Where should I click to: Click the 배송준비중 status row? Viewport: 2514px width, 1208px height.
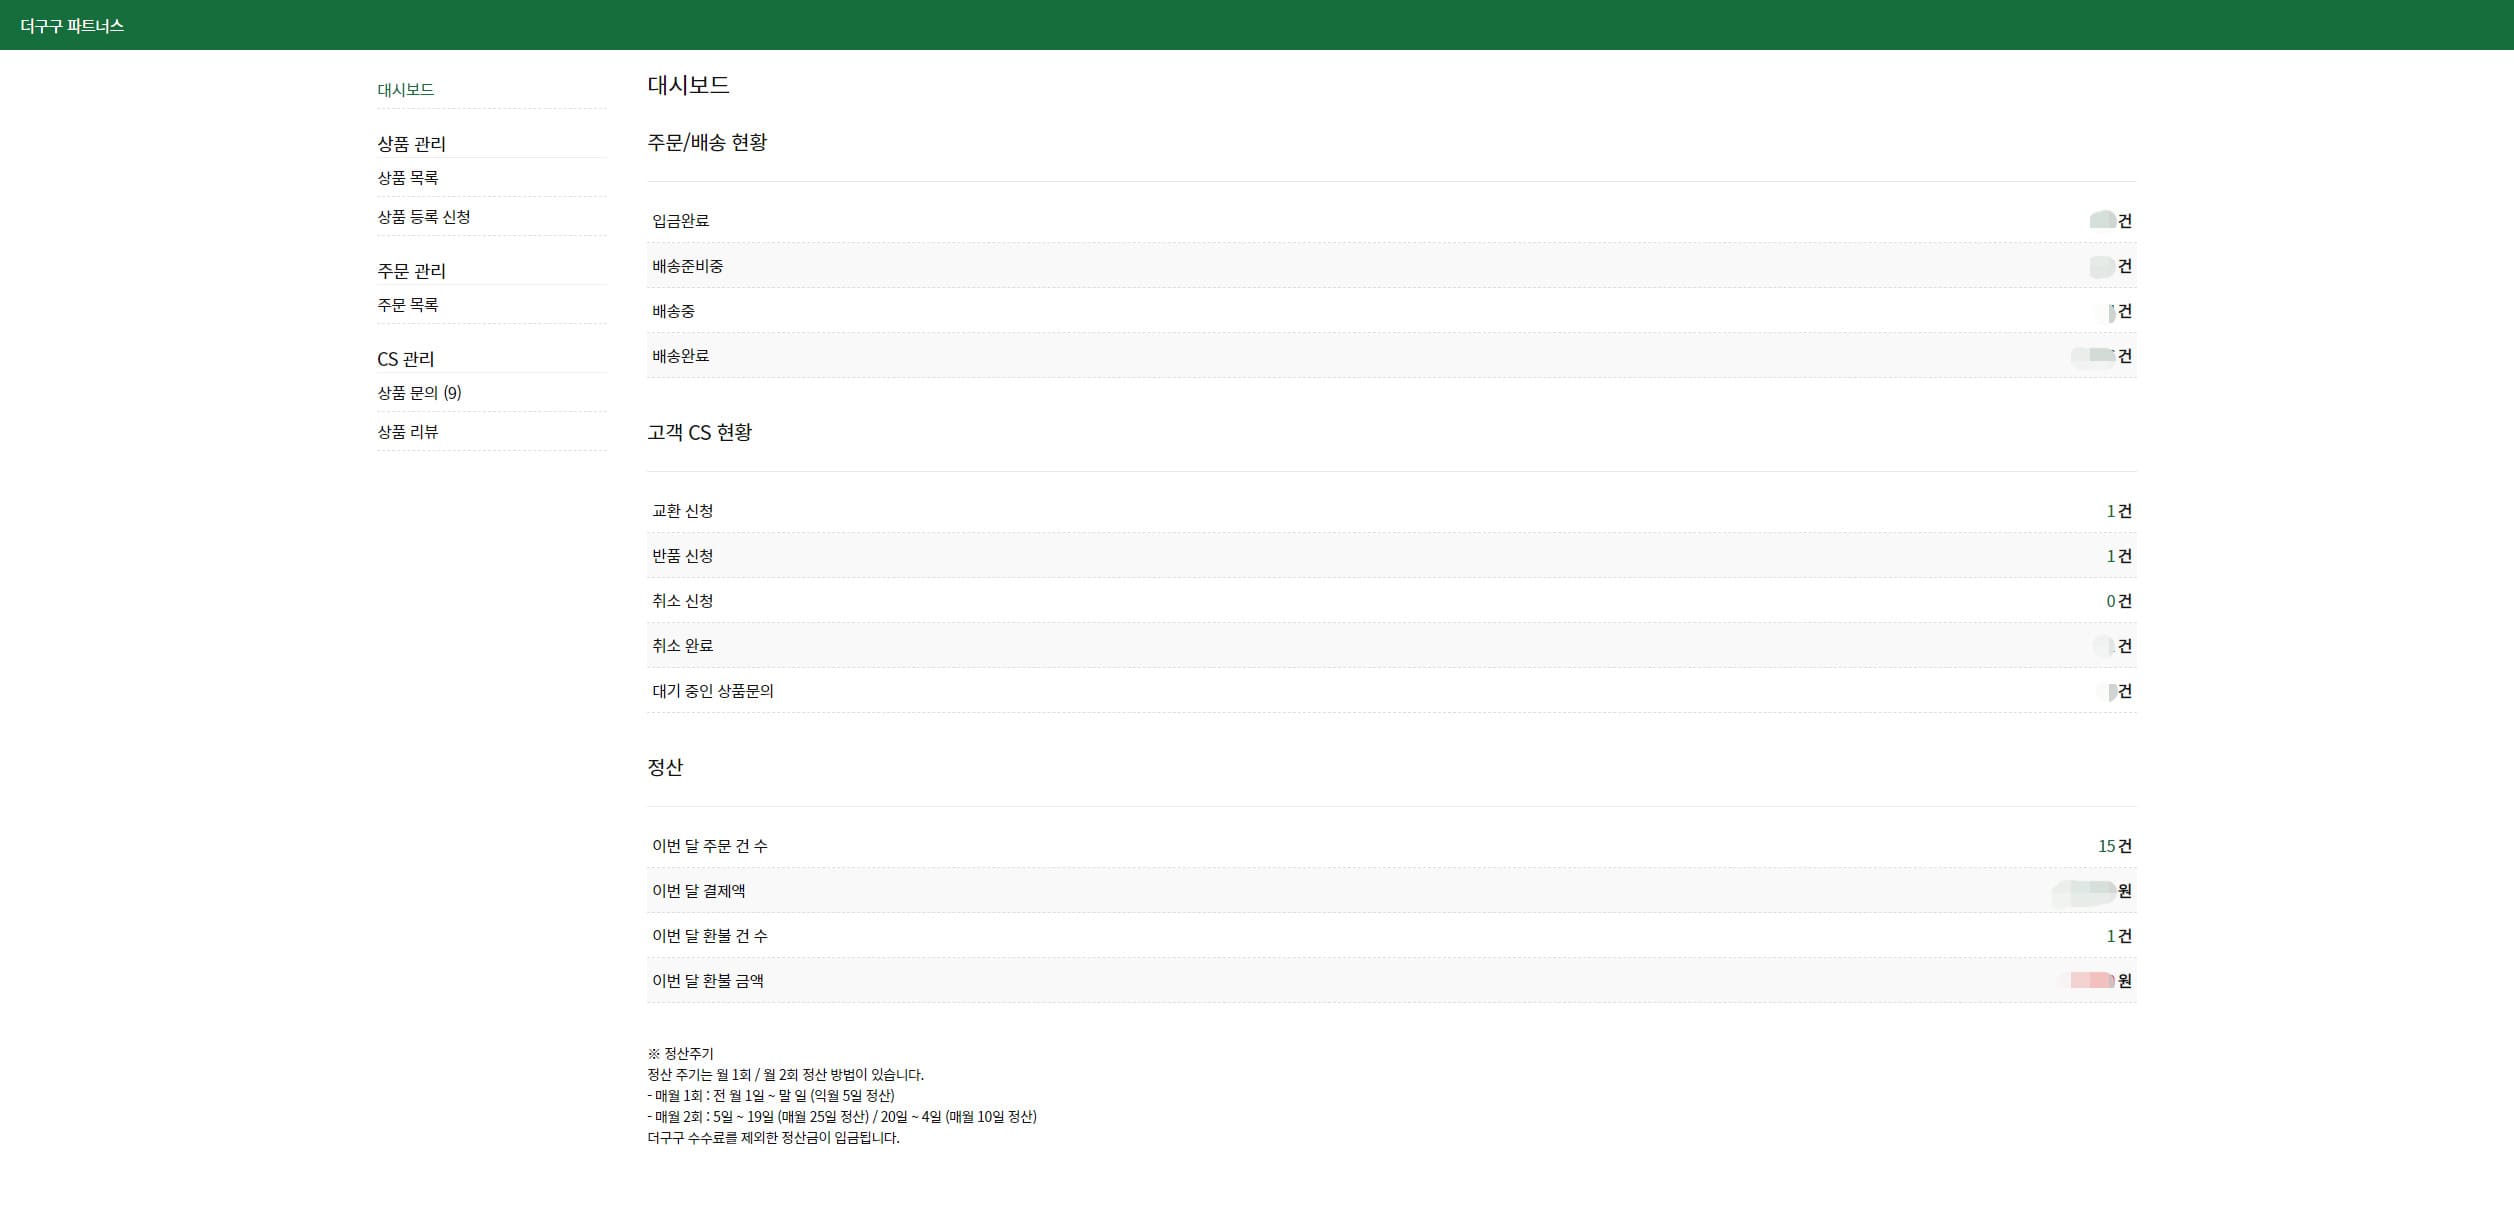click(x=687, y=266)
